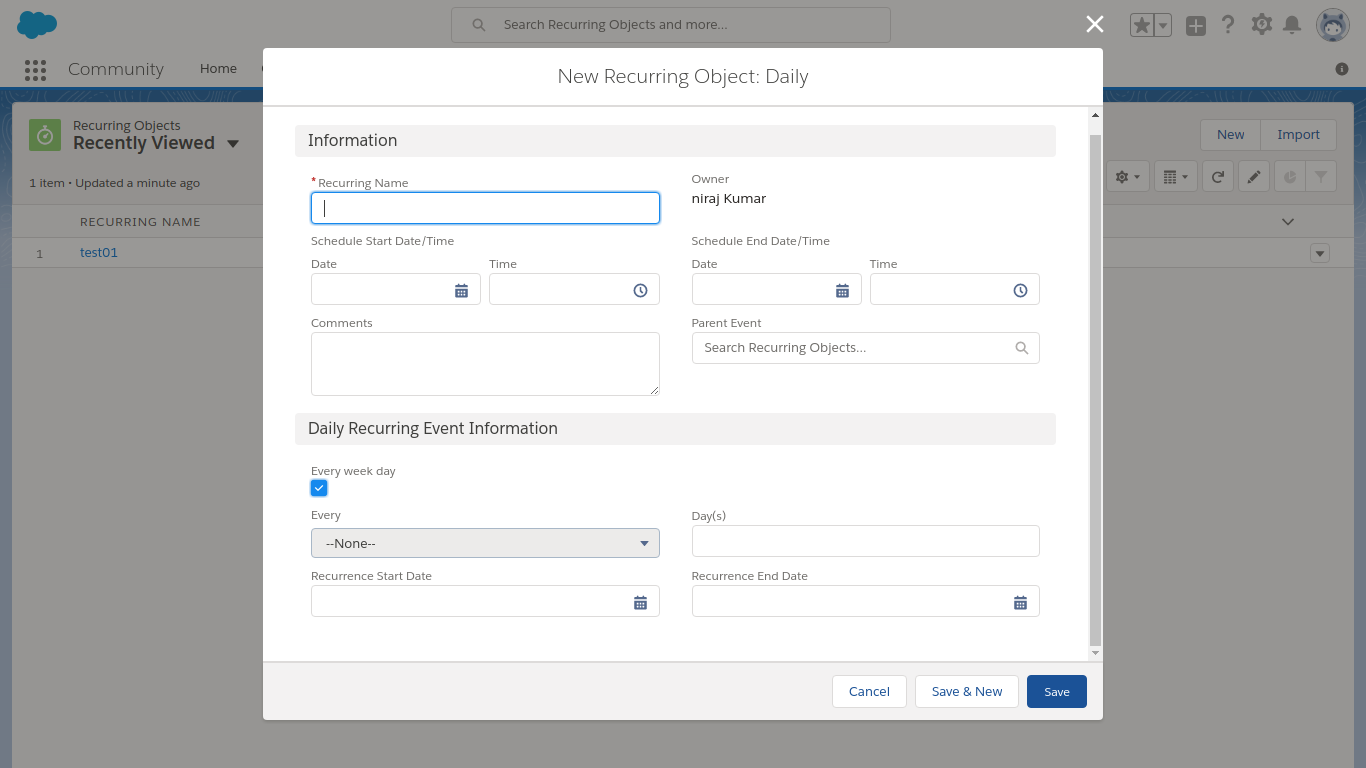
Task: Open Schedule End Time clock picker
Action: coord(1020,290)
